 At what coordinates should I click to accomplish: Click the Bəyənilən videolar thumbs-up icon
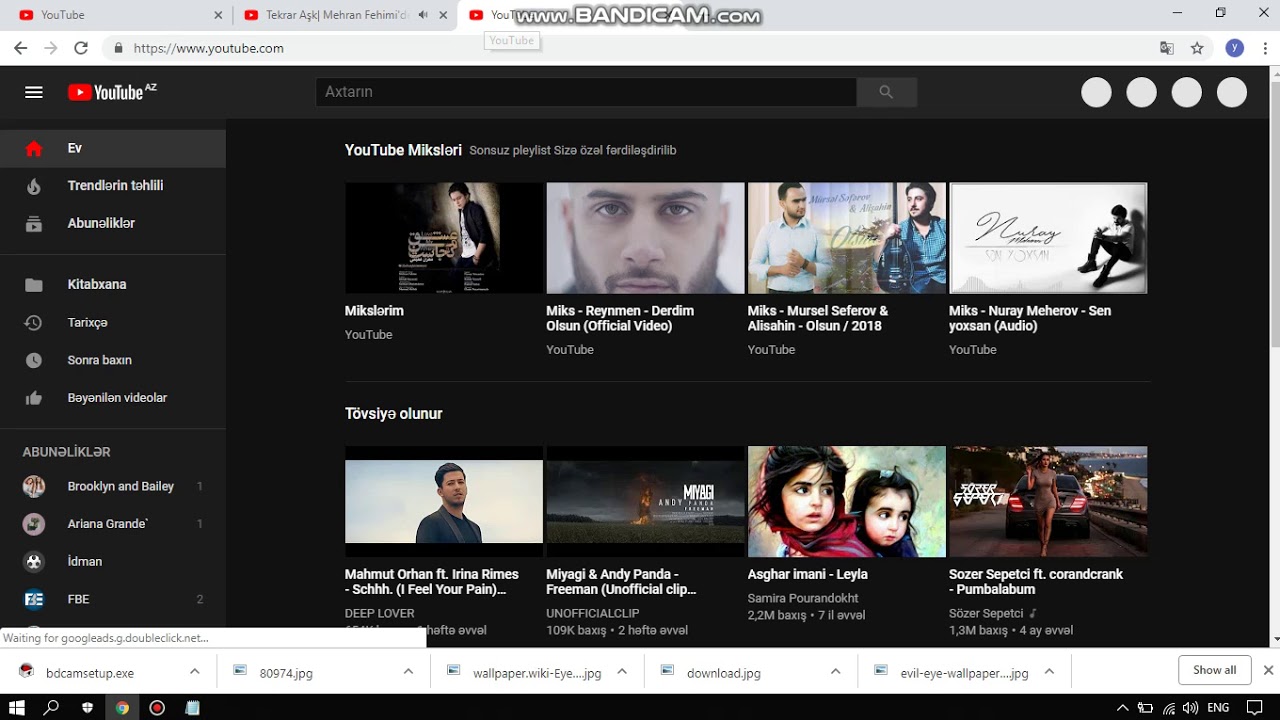point(34,398)
